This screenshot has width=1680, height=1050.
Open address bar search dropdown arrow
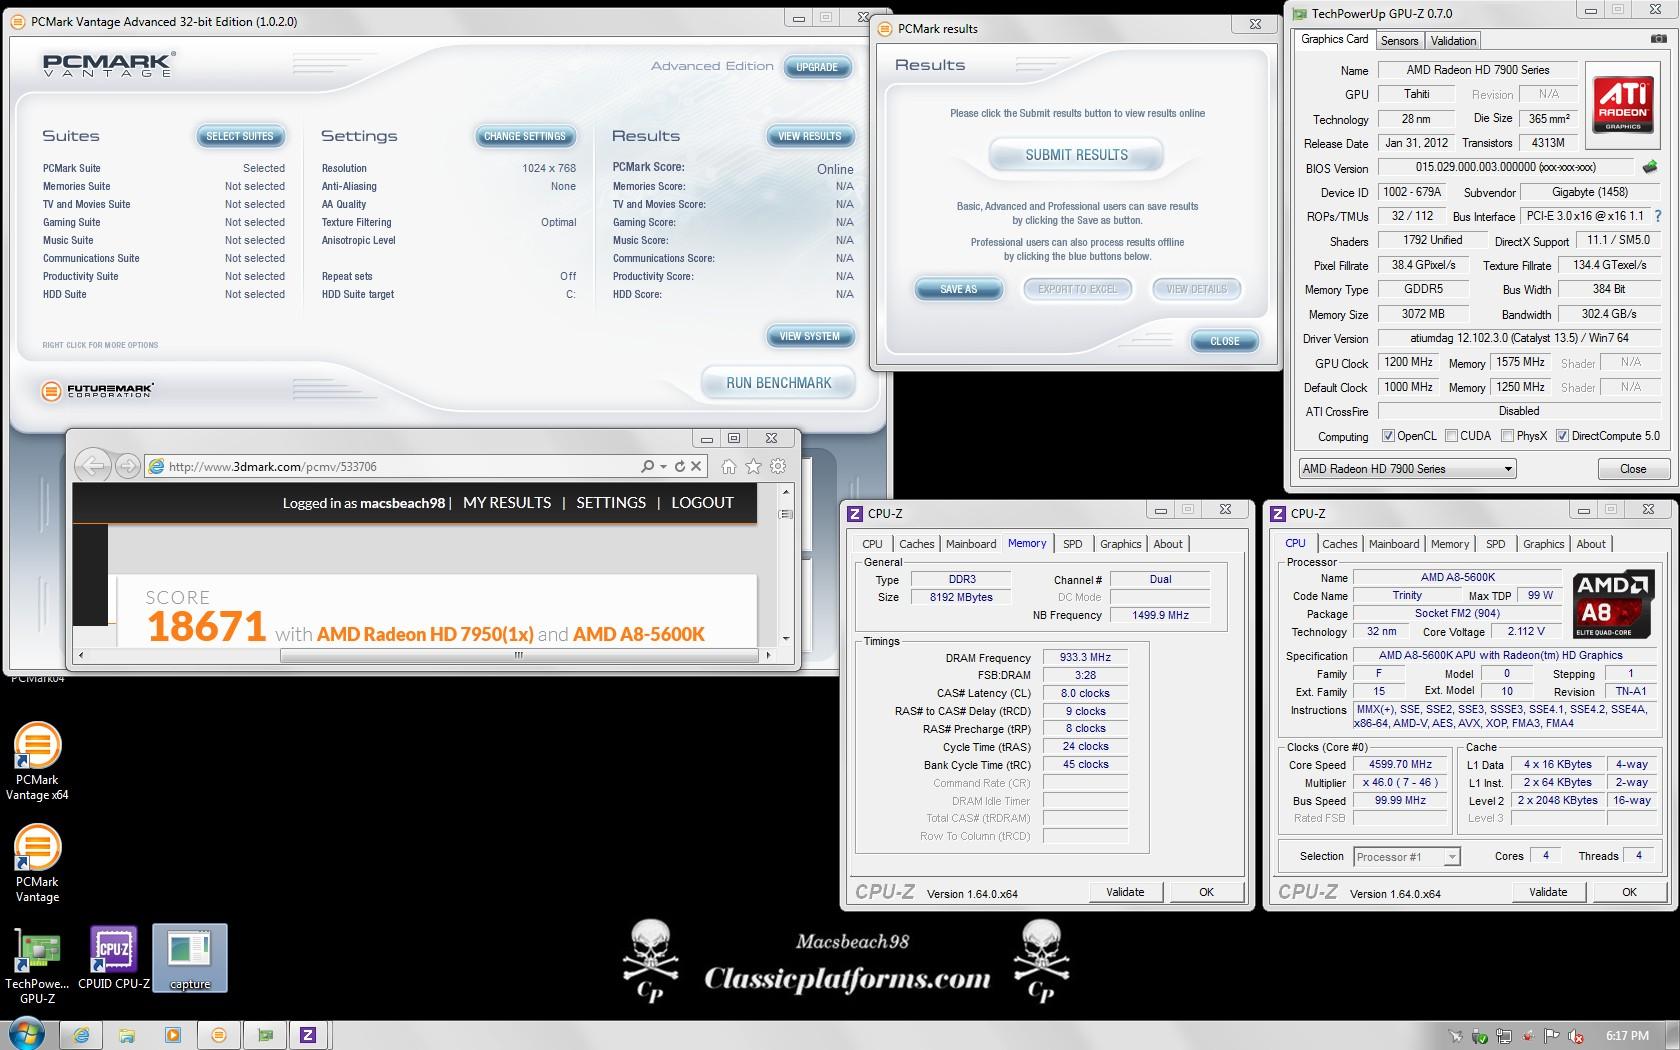(662, 466)
